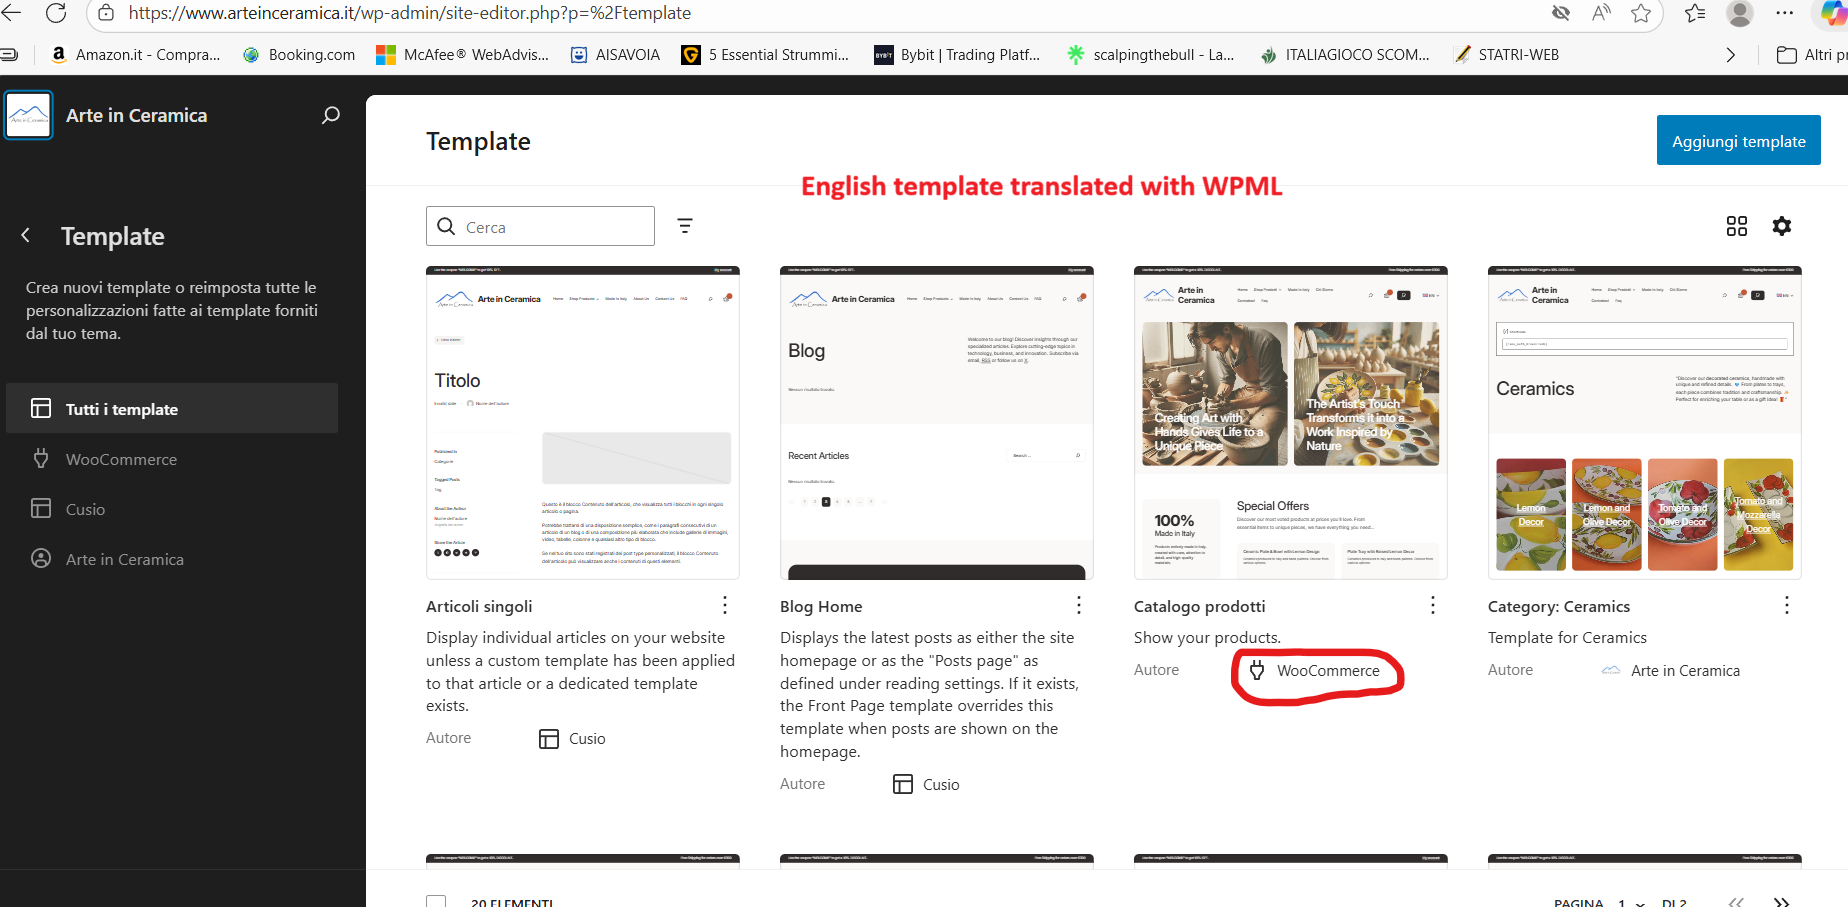Click the Cerca search field

coord(540,226)
